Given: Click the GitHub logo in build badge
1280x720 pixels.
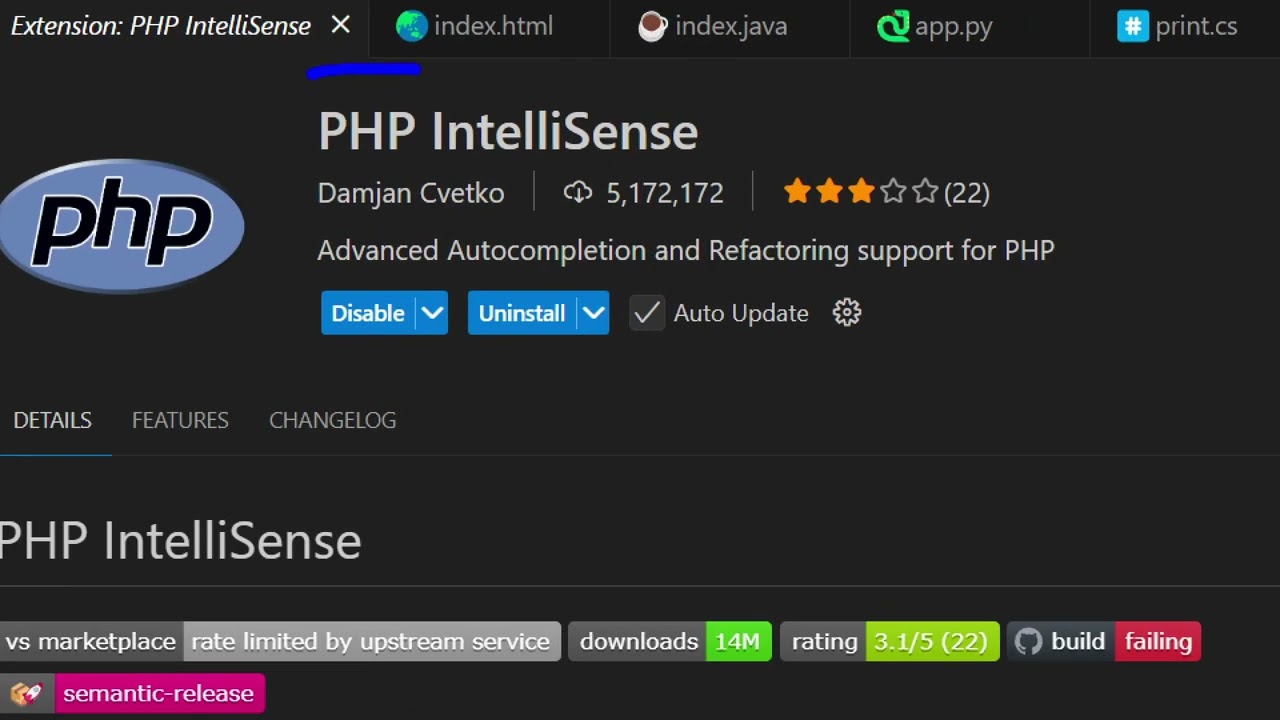Looking at the screenshot, I should coord(1029,641).
